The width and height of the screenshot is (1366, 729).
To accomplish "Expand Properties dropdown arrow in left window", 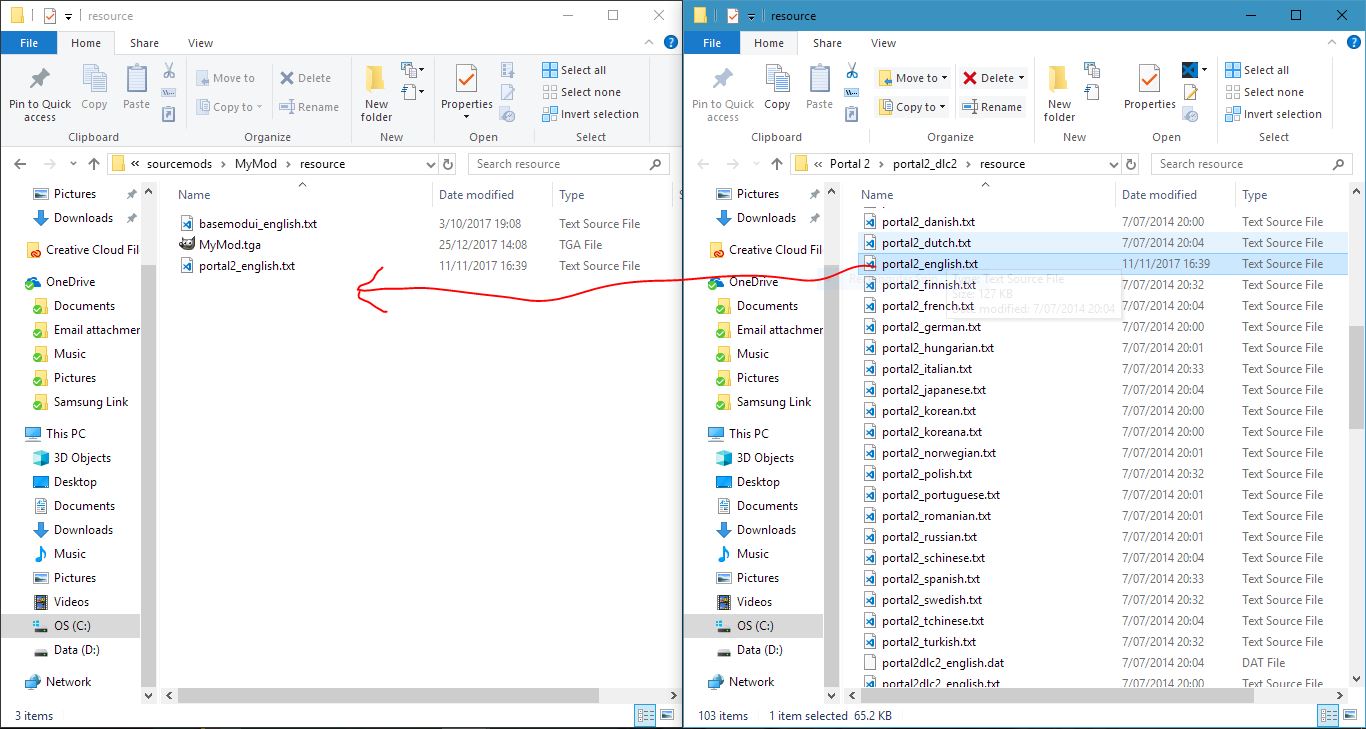I will (467, 117).
